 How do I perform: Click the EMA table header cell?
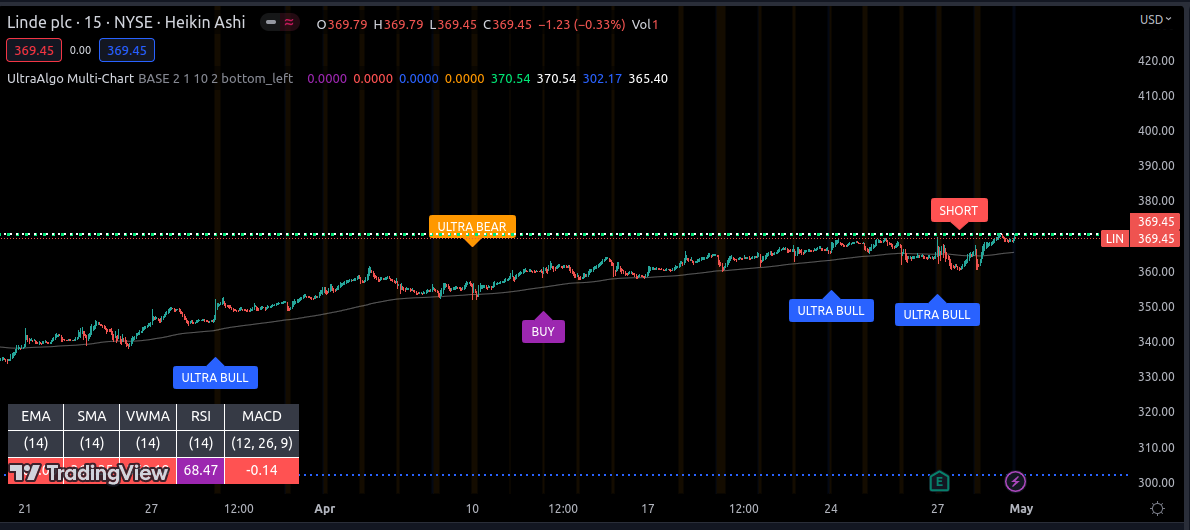(36, 416)
